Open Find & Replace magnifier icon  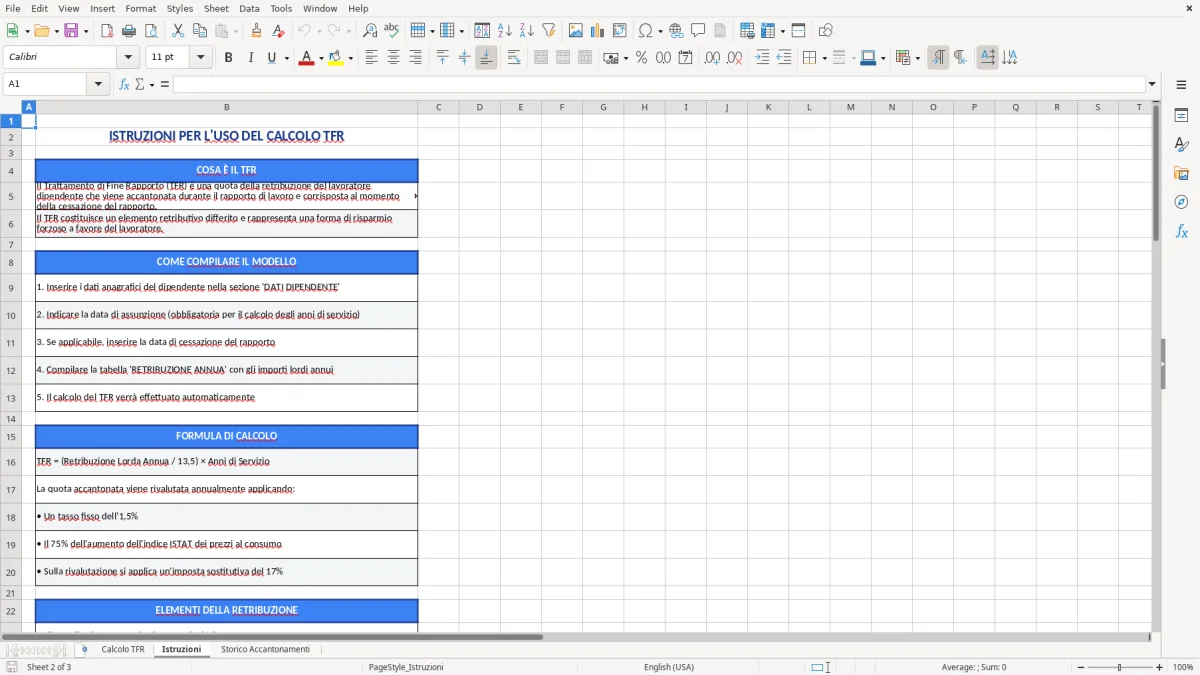coord(370,31)
